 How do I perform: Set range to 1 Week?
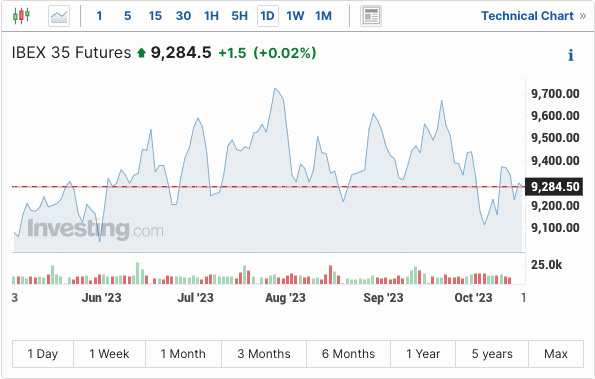pyautogui.click(x=109, y=354)
